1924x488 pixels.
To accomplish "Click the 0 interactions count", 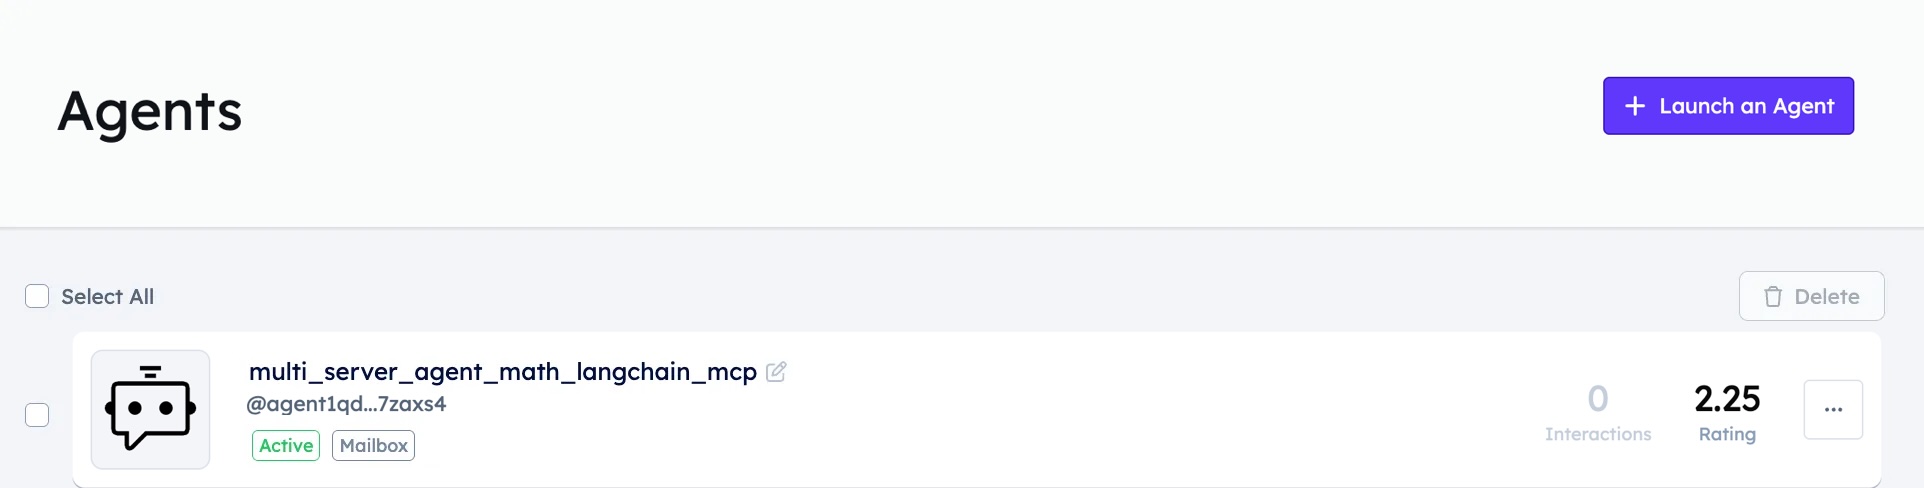I will click(1598, 399).
